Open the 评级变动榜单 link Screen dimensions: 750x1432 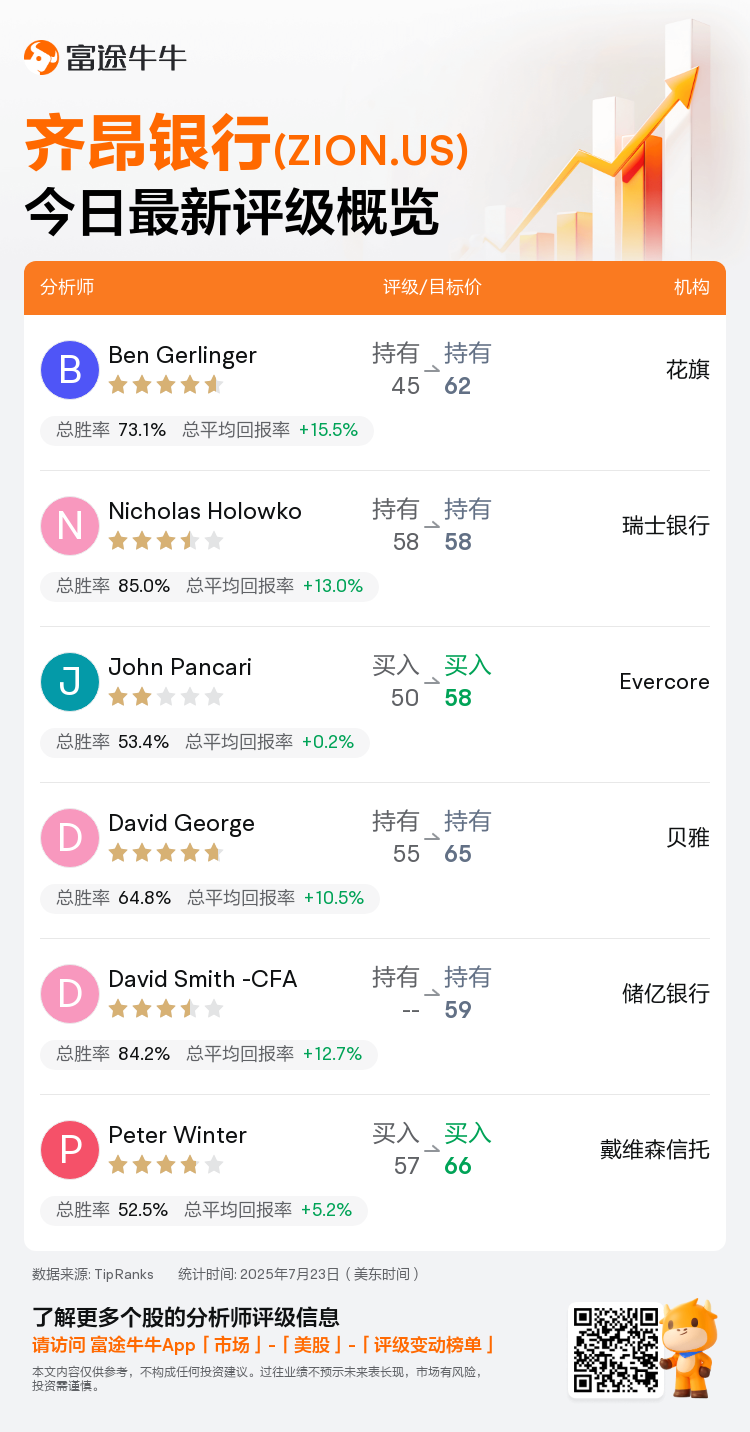[428, 1345]
